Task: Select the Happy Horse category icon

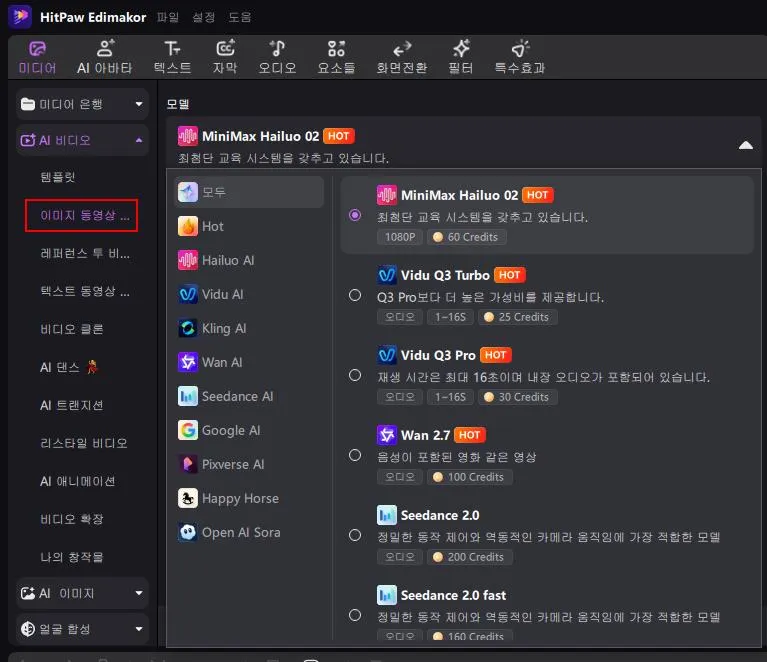Action: pos(188,498)
